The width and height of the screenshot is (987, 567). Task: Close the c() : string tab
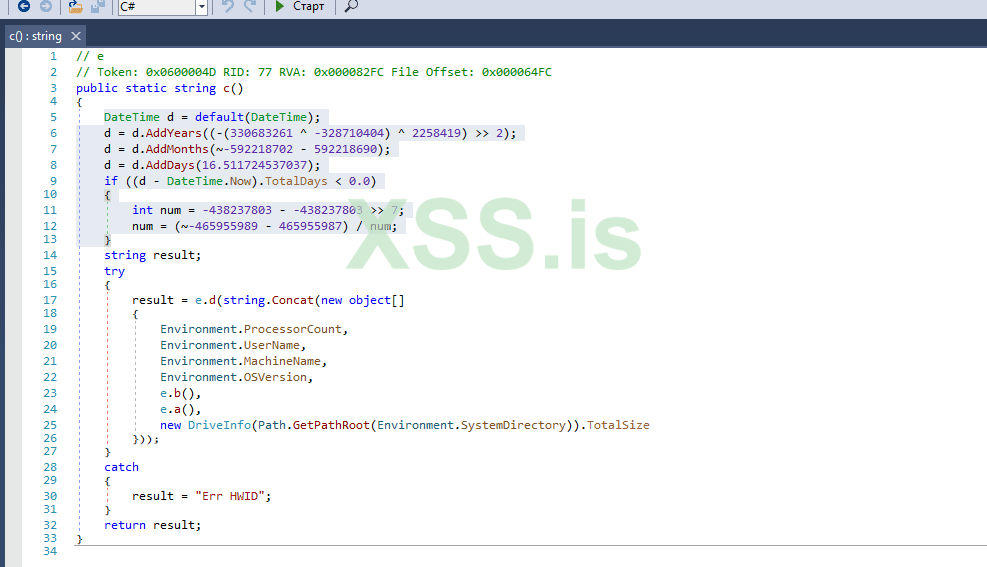[76, 36]
